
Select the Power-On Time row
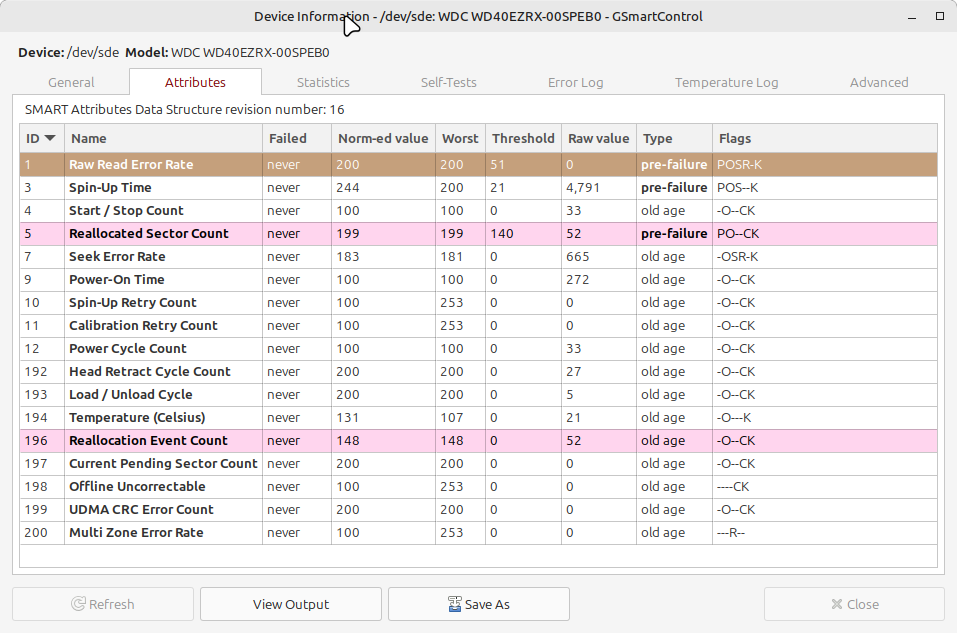click(478, 280)
